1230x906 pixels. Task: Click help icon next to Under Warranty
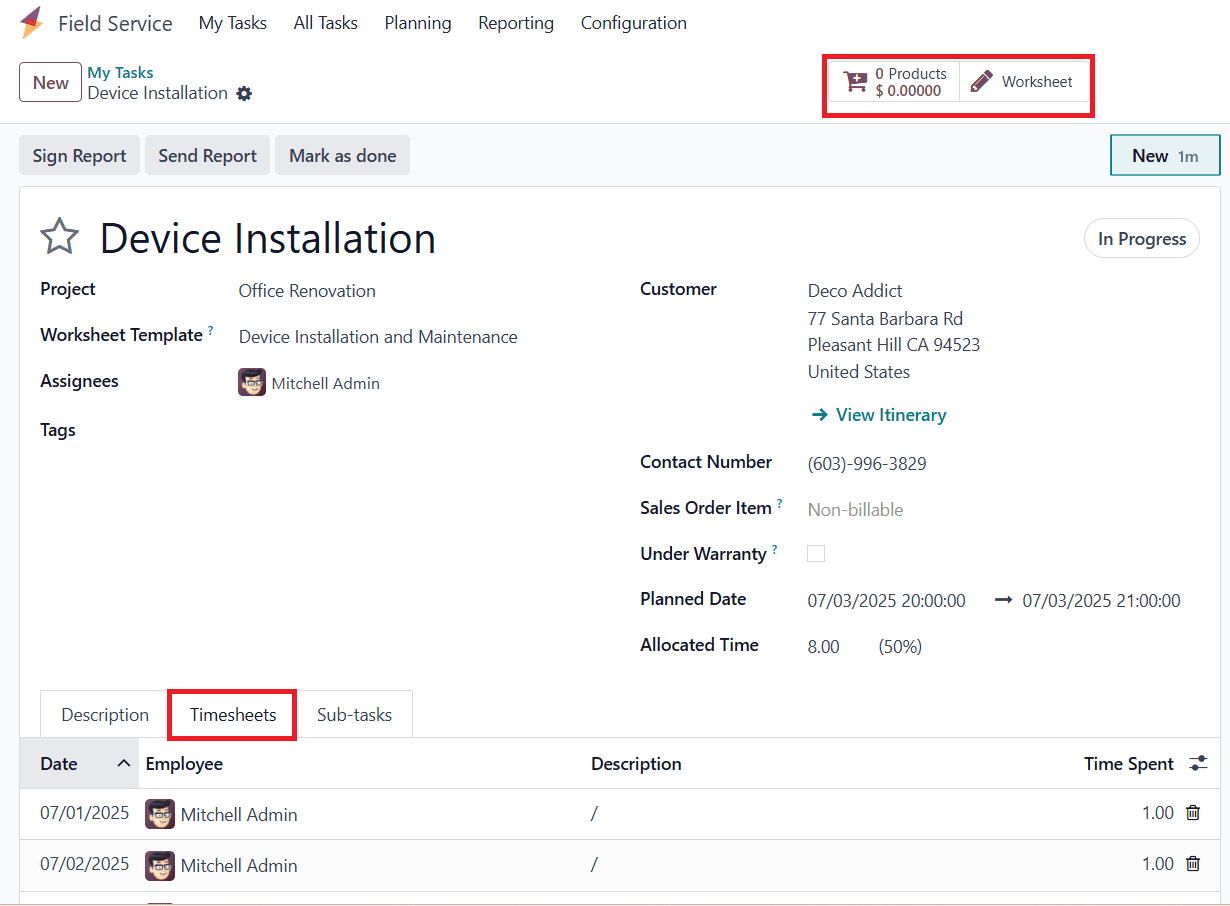click(775, 550)
